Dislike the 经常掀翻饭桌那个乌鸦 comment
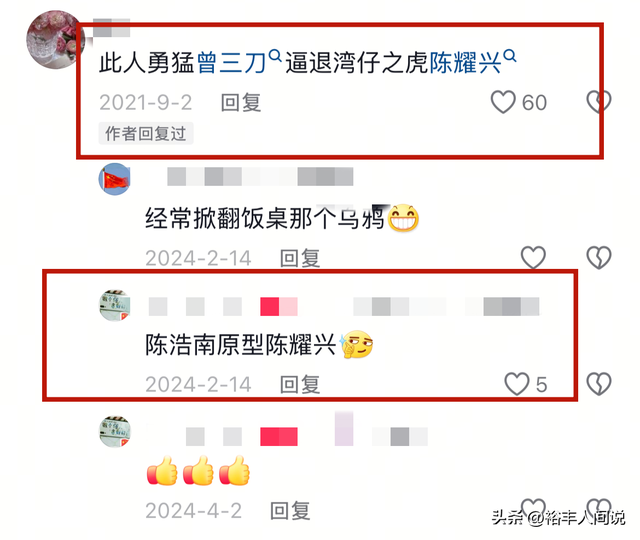Viewport: 640px width, 540px height. [x=599, y=258]
